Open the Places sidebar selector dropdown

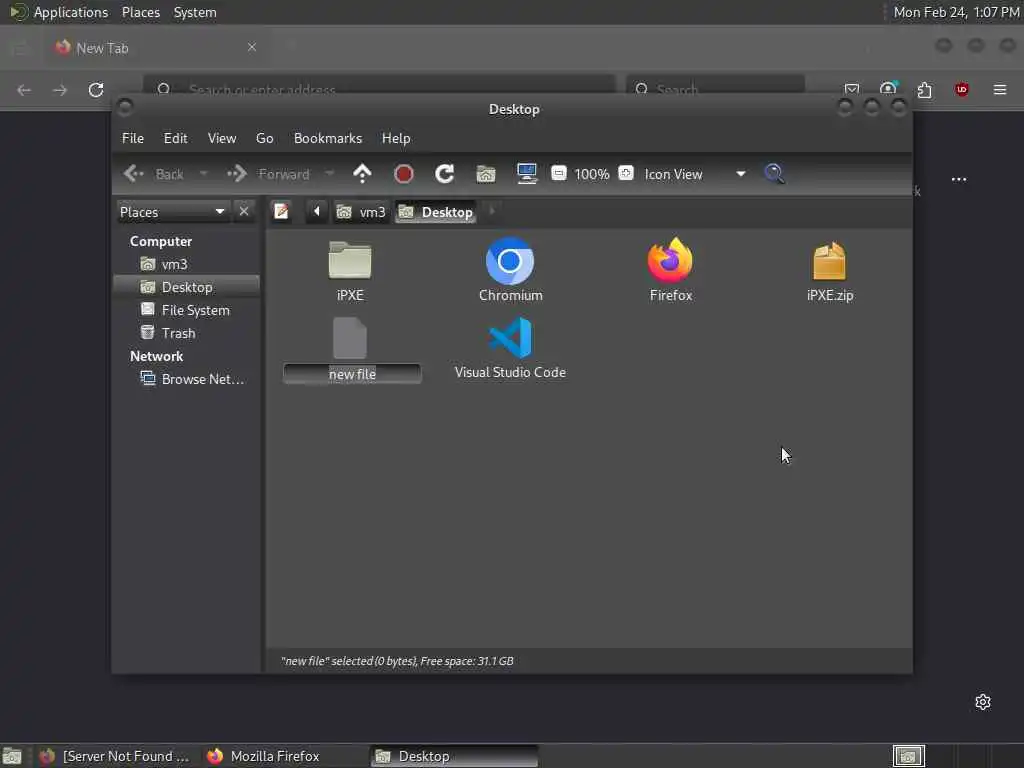[x=172, y=212]
